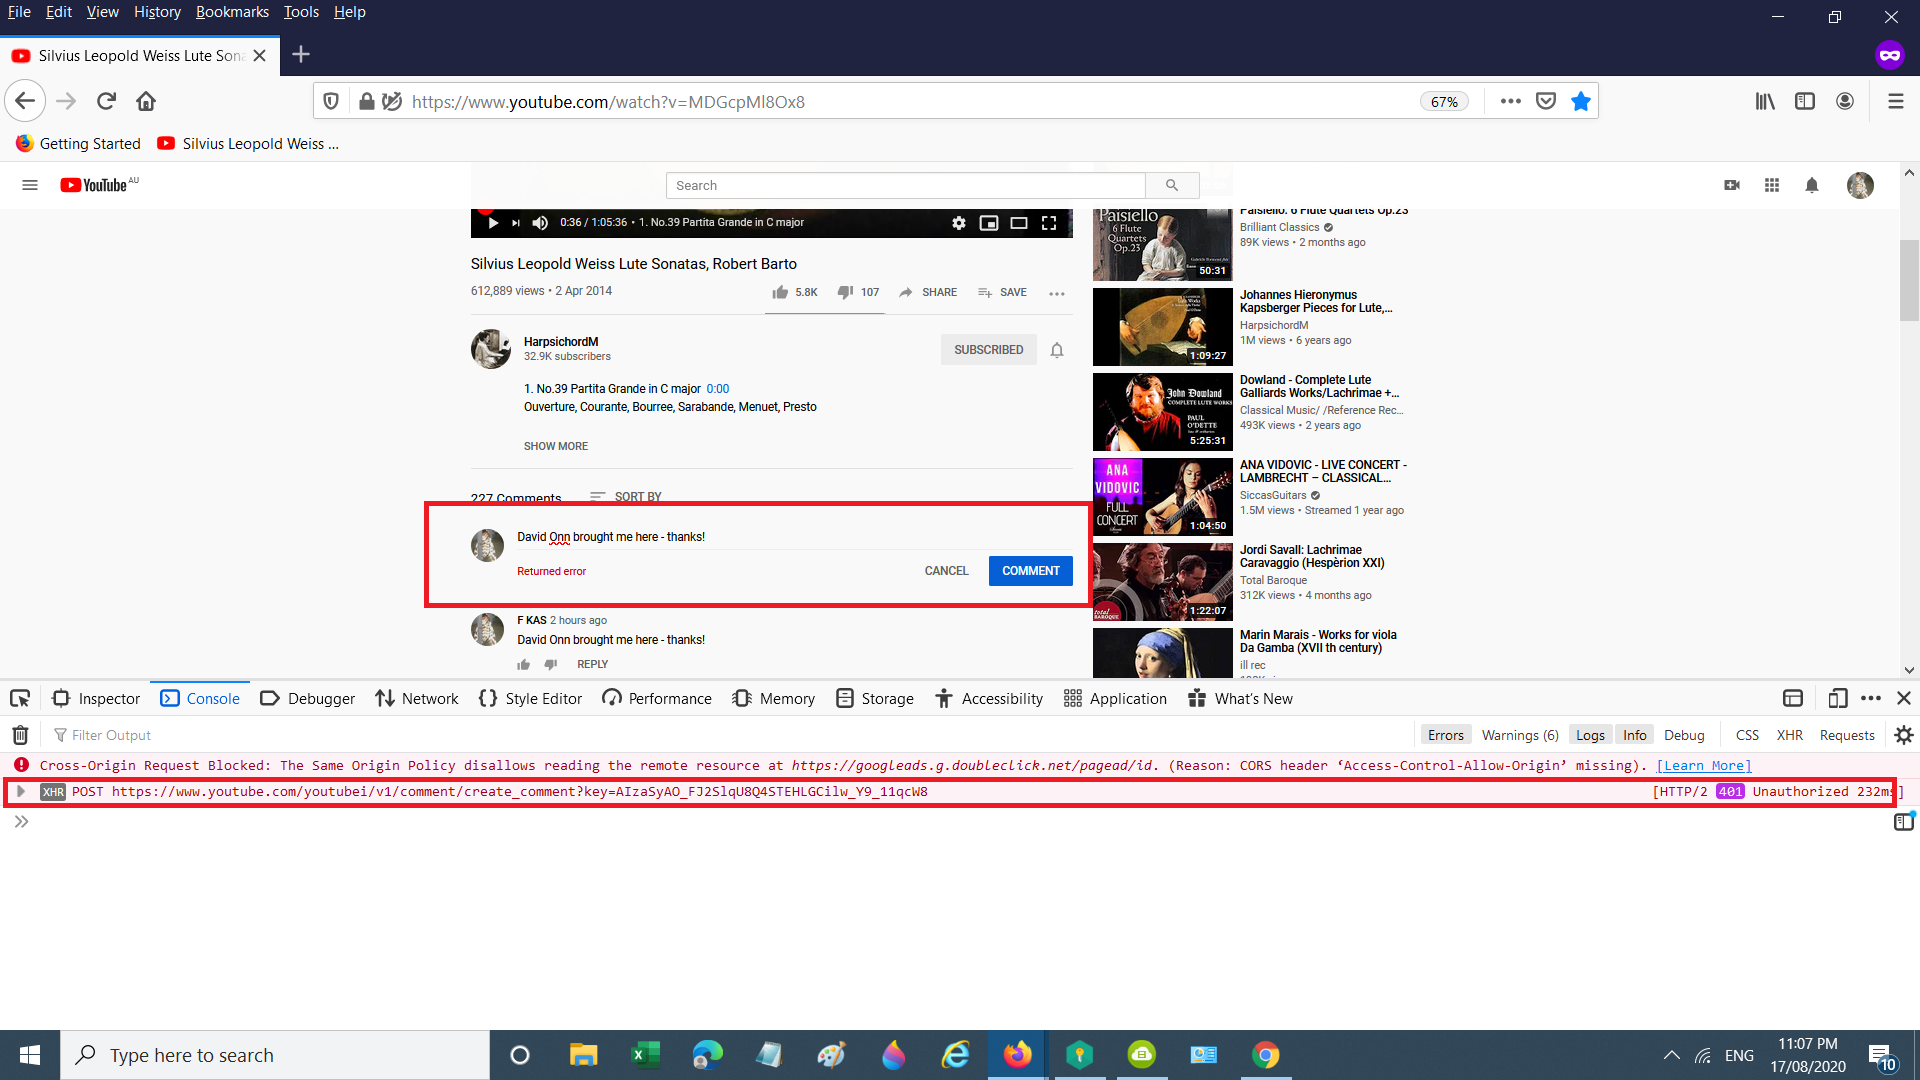Open the page actions ellipsis menu
This screenshot has width=1920, height=1080.
tap(1511, 101)
